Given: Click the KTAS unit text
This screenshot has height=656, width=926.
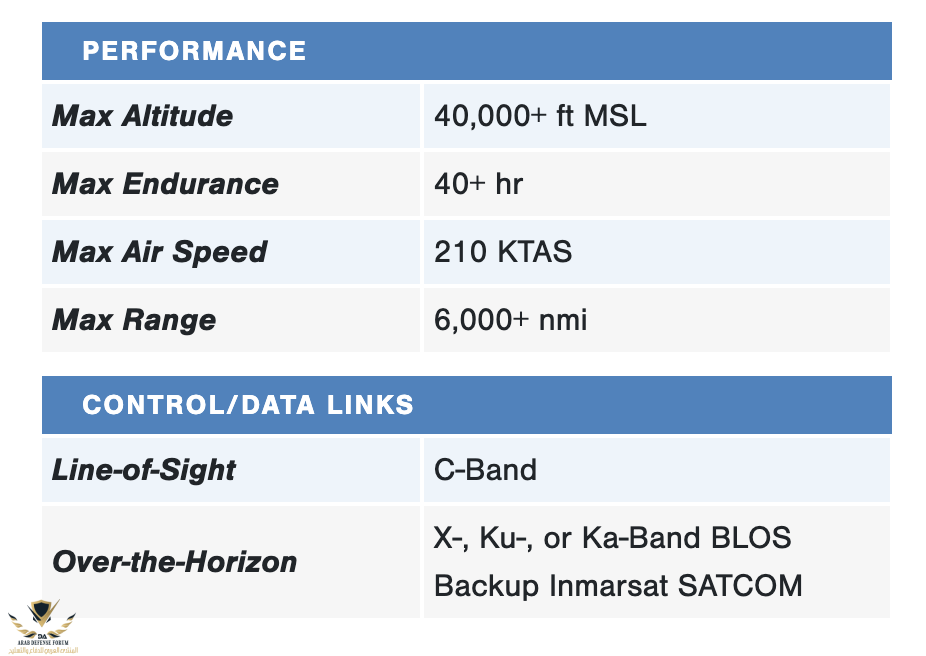Looking at the screenshot, I should click(534, 252).
